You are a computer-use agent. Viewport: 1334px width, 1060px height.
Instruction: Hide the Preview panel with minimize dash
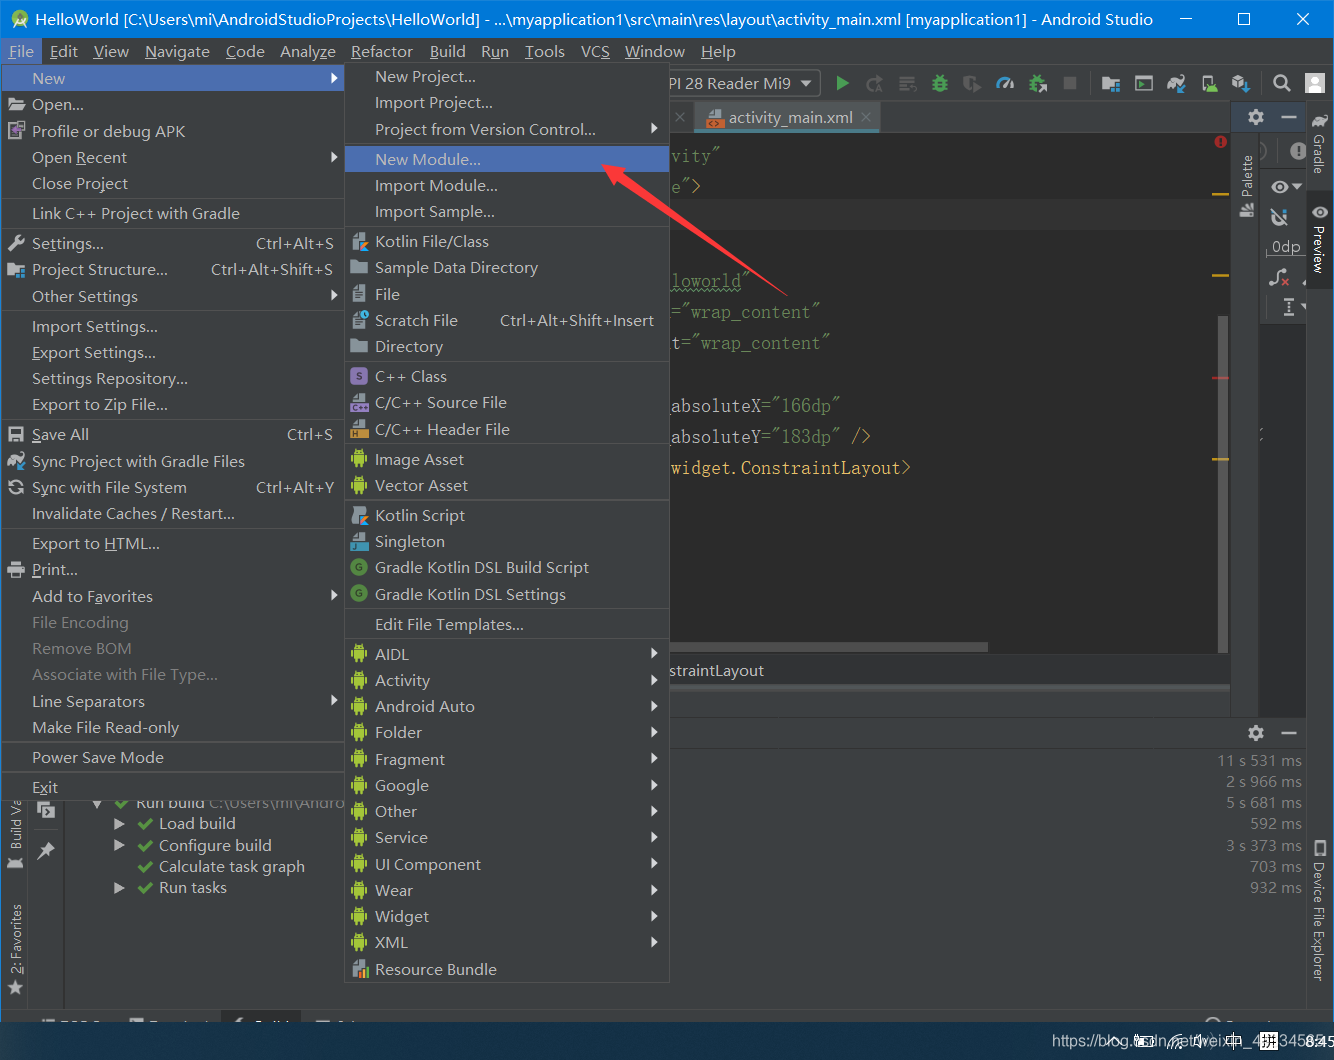(x=1289, y=117)
